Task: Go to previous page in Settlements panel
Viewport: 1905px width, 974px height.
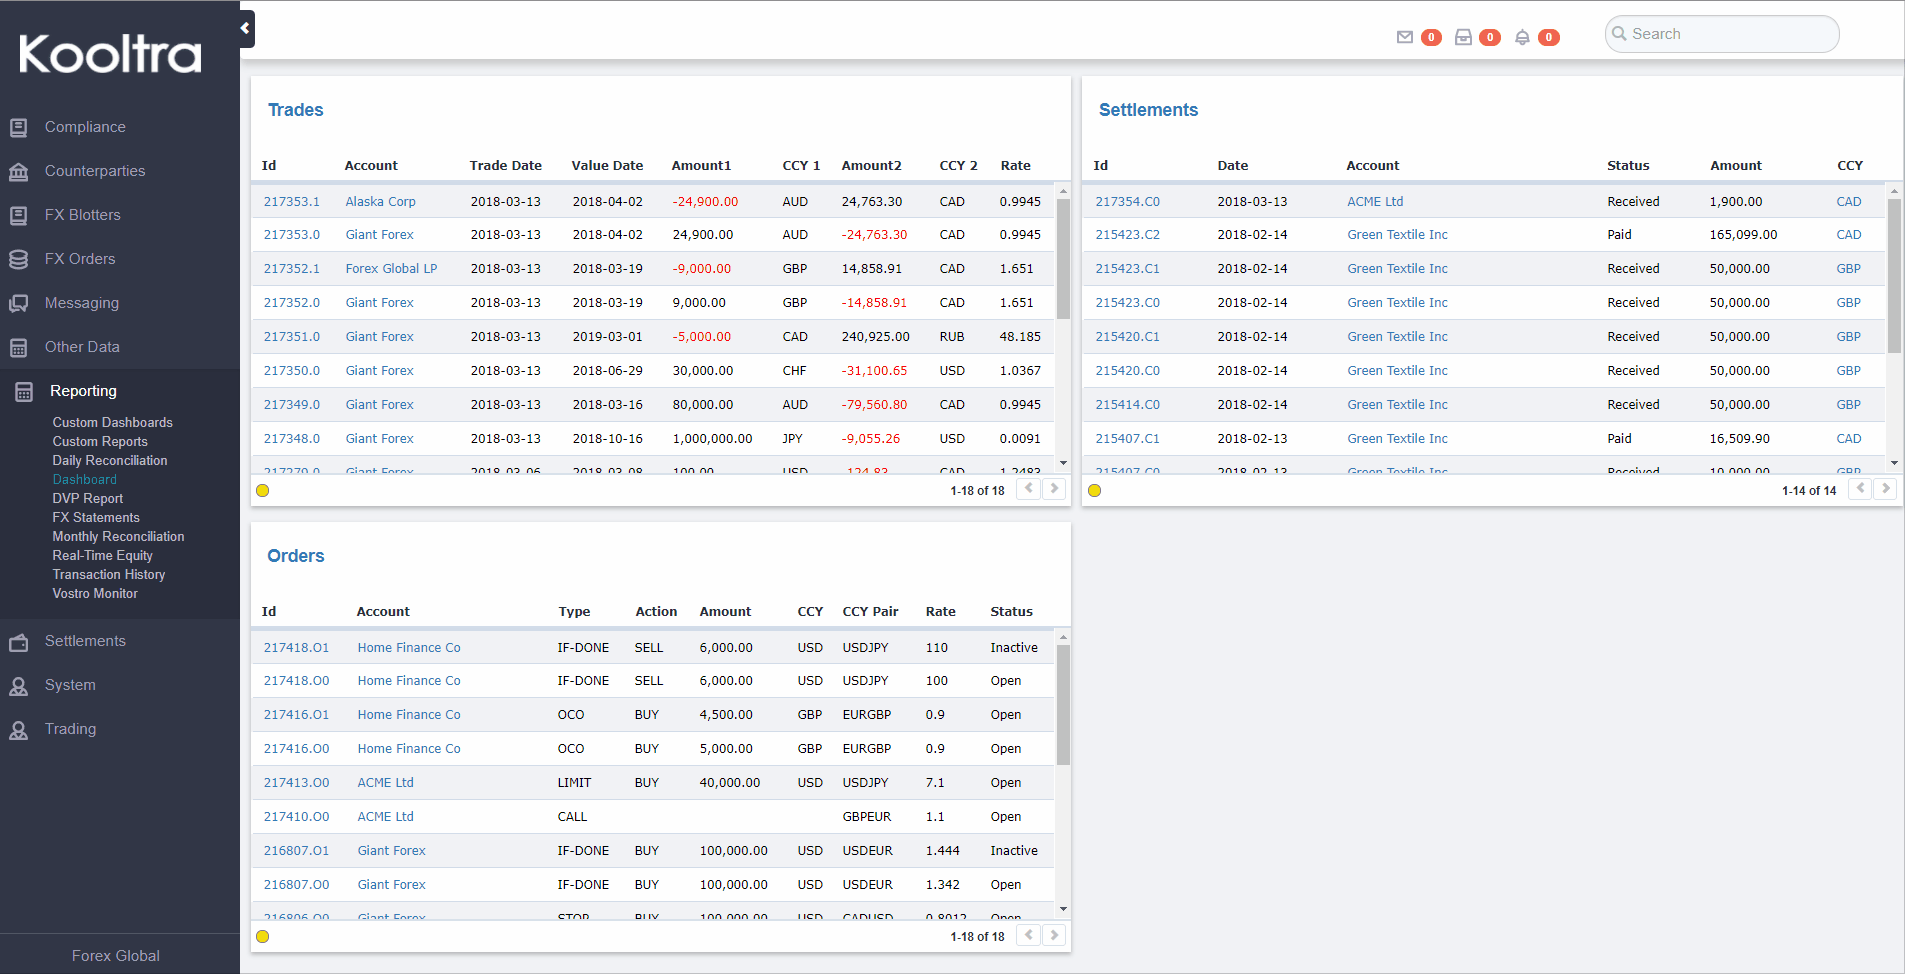Action: pos(1860,489)
